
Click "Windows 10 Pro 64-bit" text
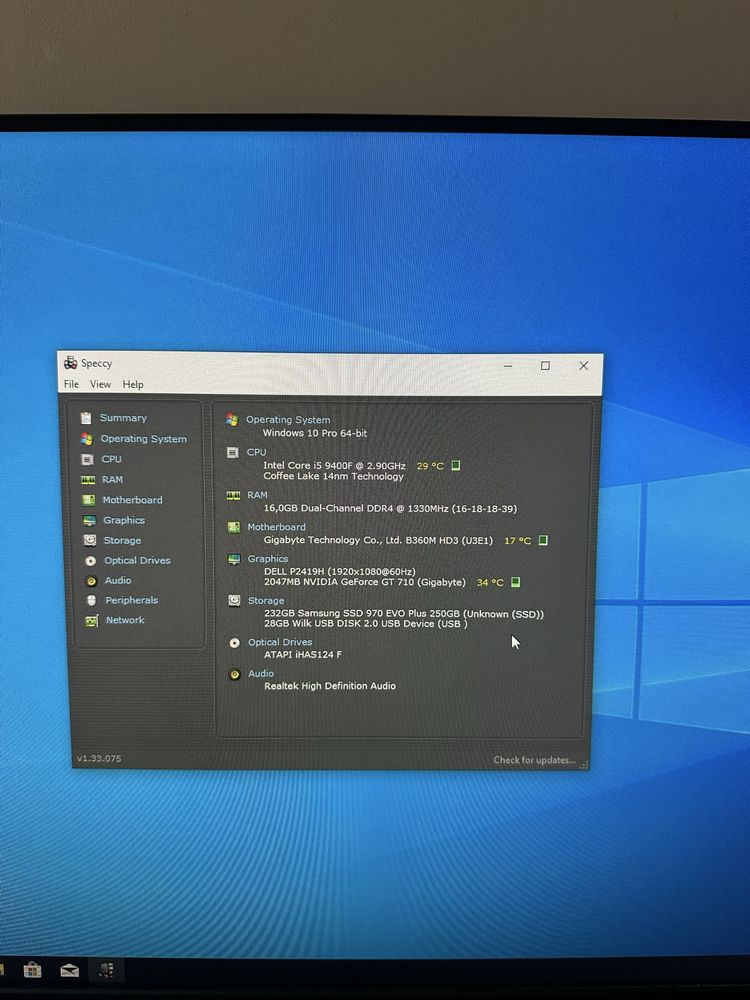point(315,433)
